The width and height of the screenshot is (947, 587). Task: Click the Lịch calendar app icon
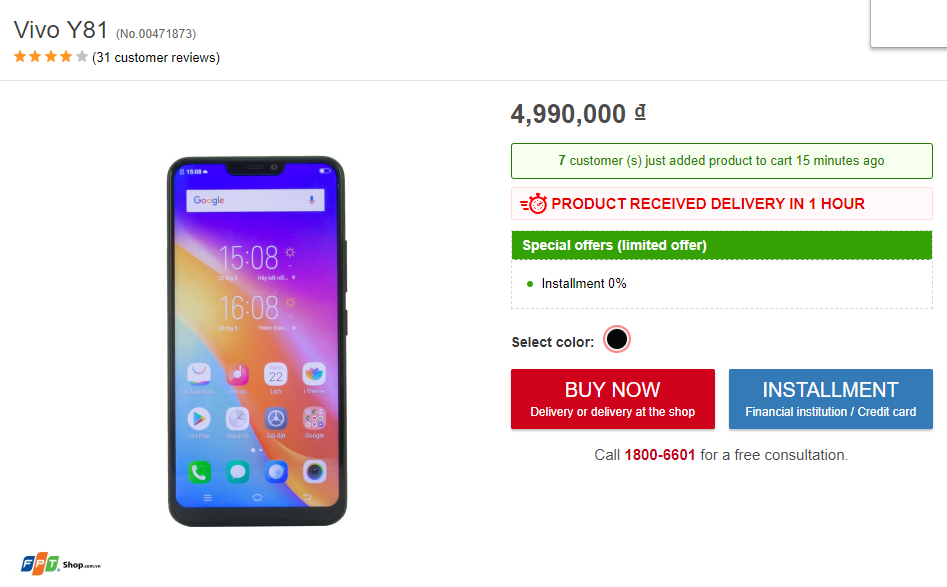click(276, 374)
